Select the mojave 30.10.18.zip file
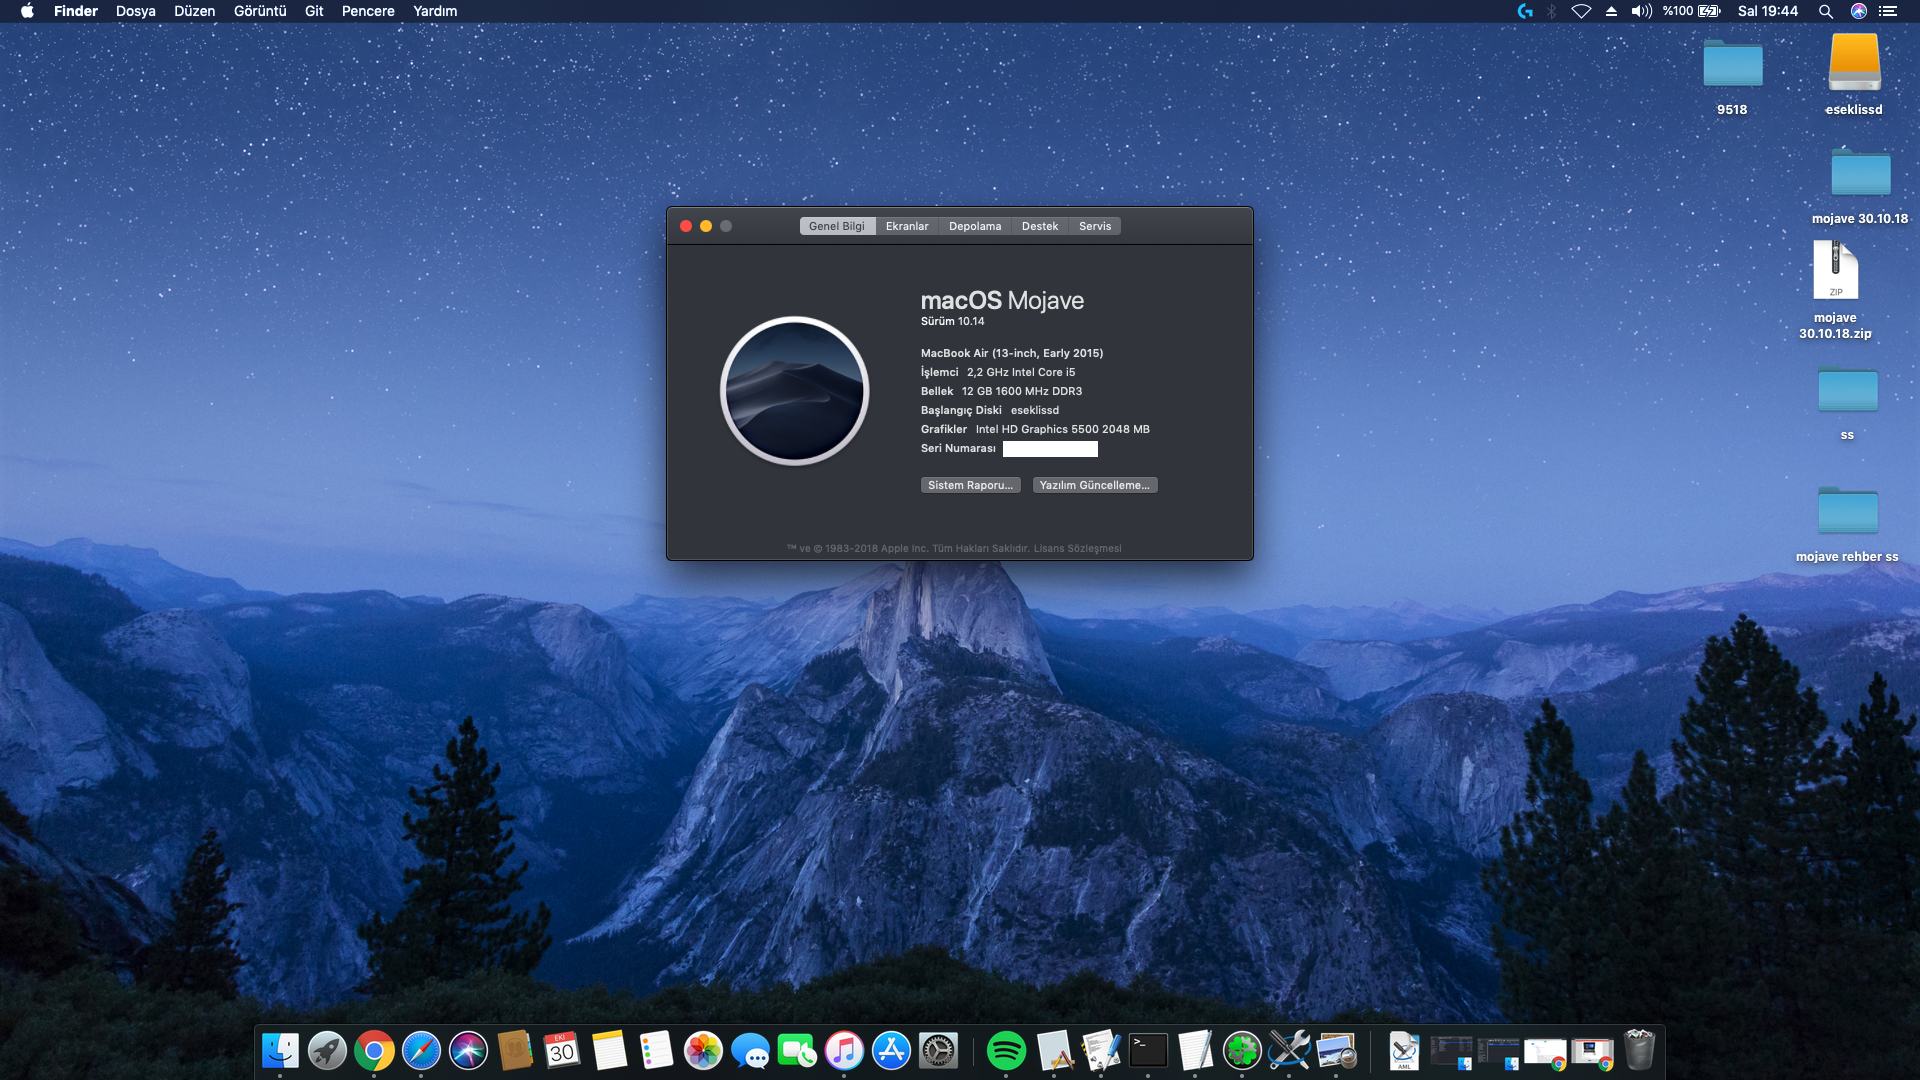This screenshot has width=1920, height=1080. [x=1835, y=272]
